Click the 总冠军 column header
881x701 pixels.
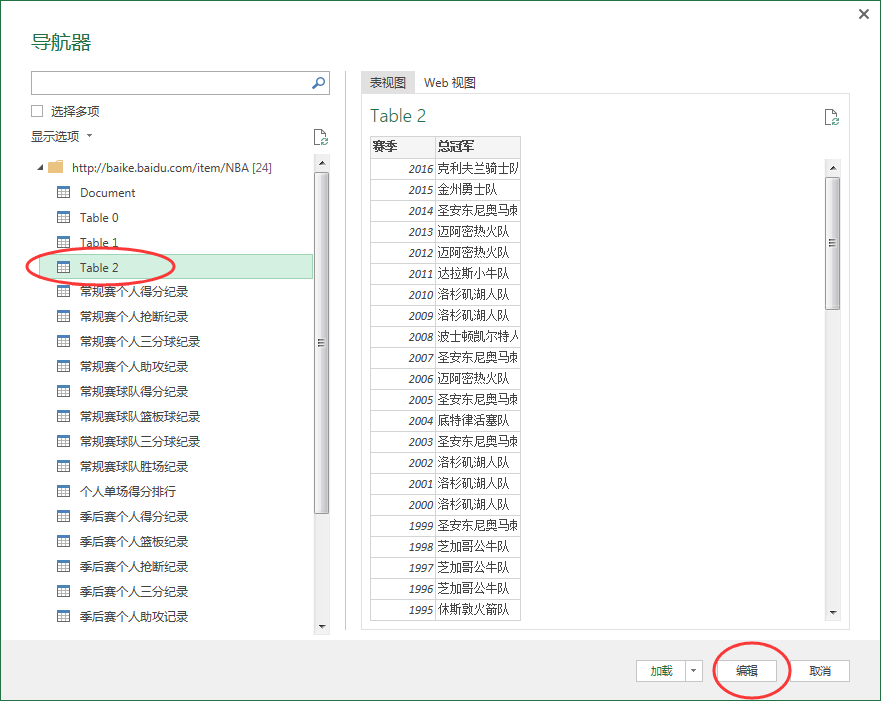pyautogui.click(x=478, y=147)
